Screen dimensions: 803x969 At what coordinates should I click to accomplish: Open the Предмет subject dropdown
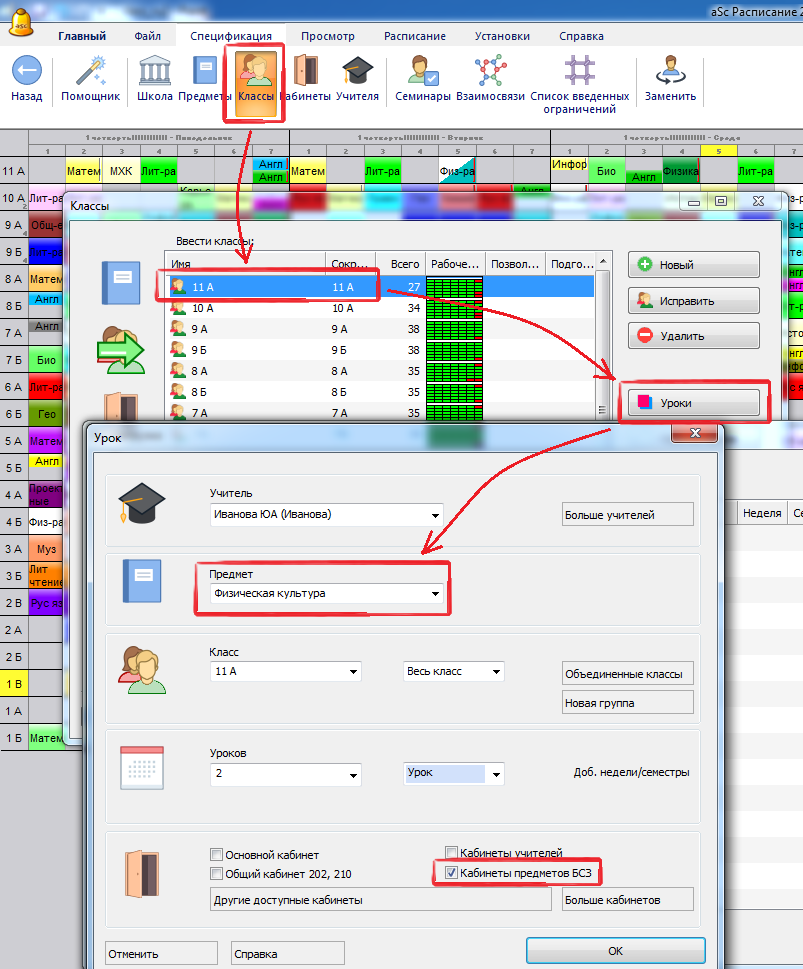pyautogui.click(x=435, y=594)
